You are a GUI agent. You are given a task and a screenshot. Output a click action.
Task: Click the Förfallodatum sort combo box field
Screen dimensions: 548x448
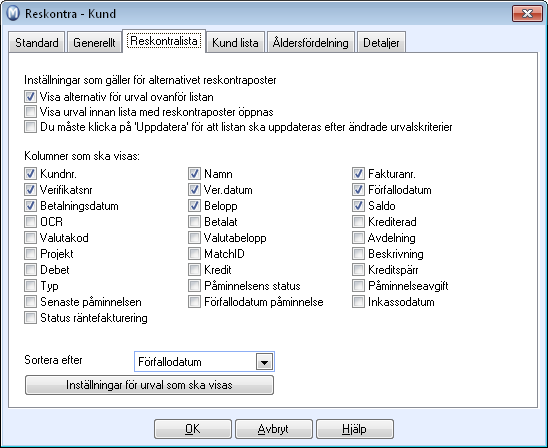tap(204, 362)
